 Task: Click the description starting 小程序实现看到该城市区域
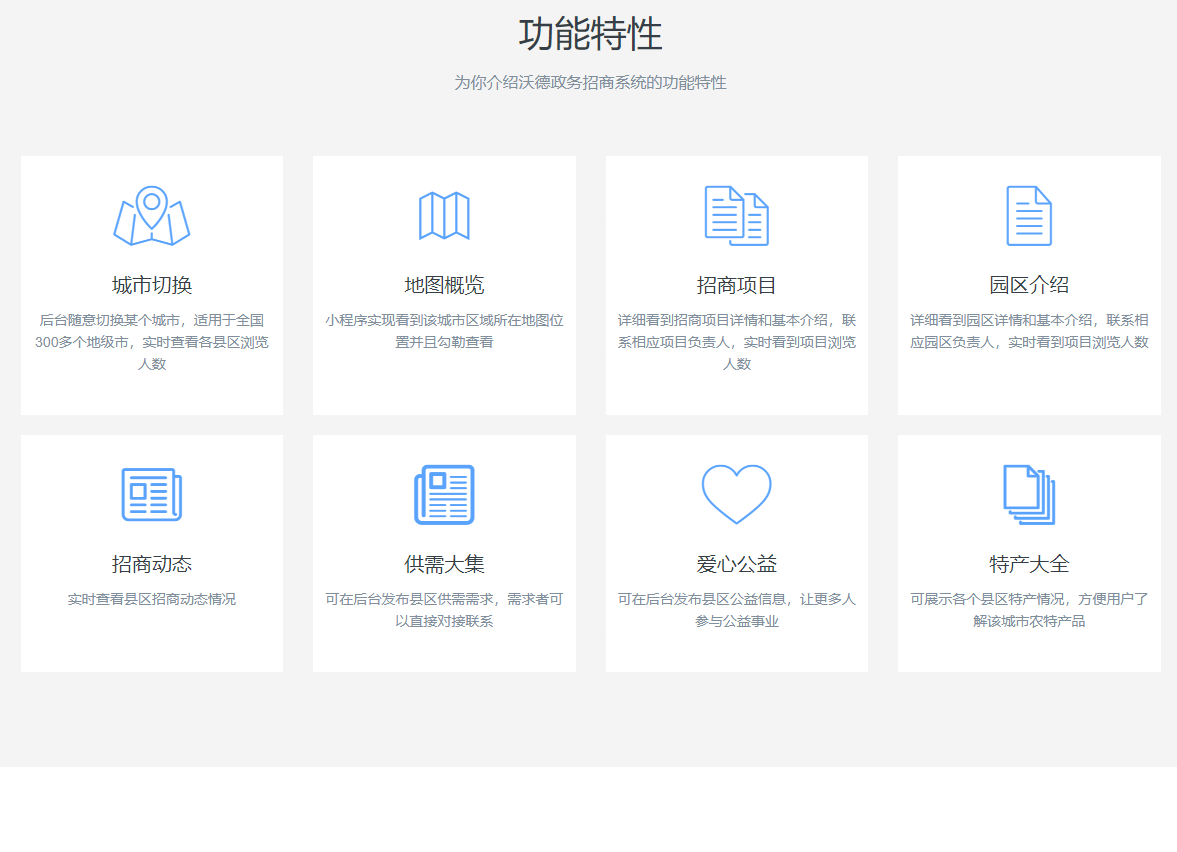click(x=444, y=331)
